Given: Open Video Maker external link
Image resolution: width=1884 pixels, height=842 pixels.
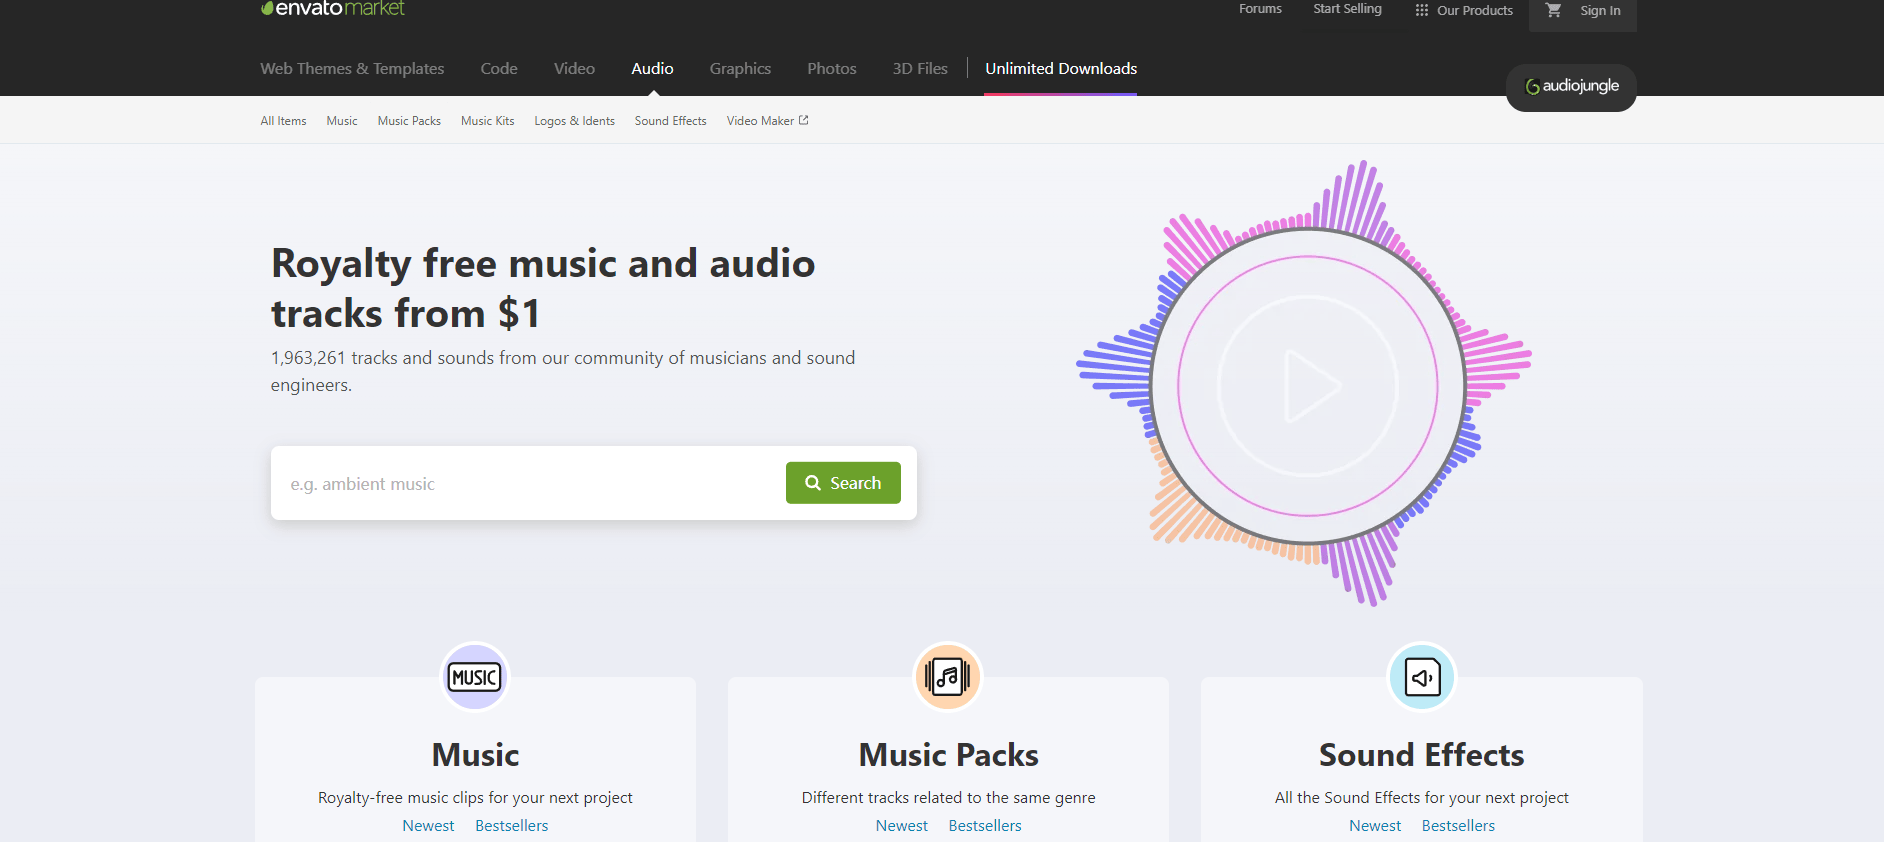Looking at the screenshot, I should (767, 121).
